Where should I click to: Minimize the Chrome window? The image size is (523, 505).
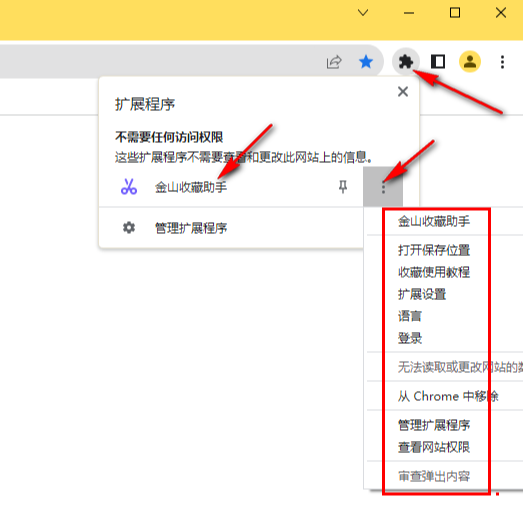point(409,13)
